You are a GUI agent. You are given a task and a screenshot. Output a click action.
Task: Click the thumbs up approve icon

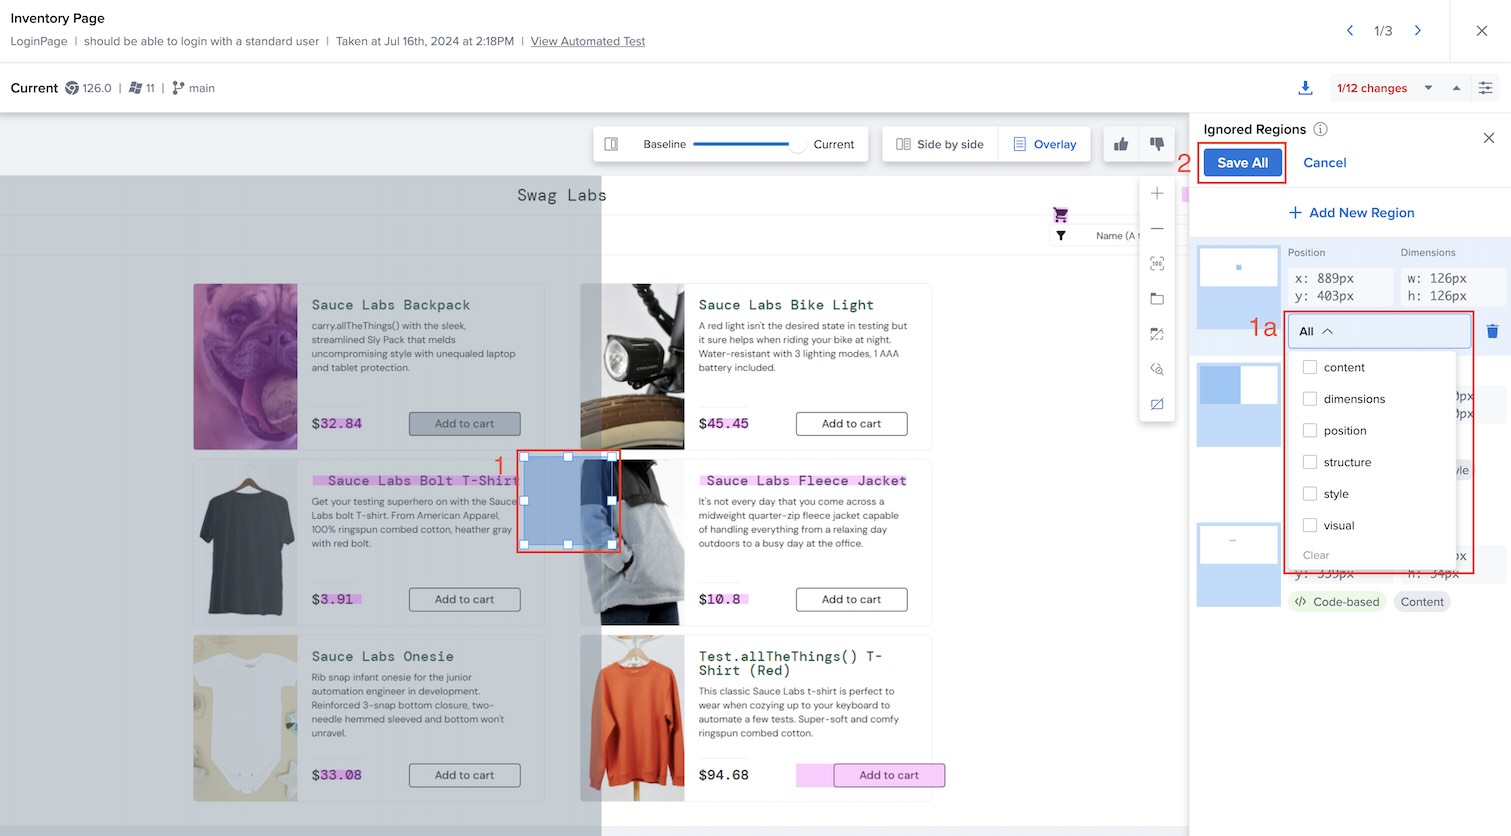[x=1121, y=144]
